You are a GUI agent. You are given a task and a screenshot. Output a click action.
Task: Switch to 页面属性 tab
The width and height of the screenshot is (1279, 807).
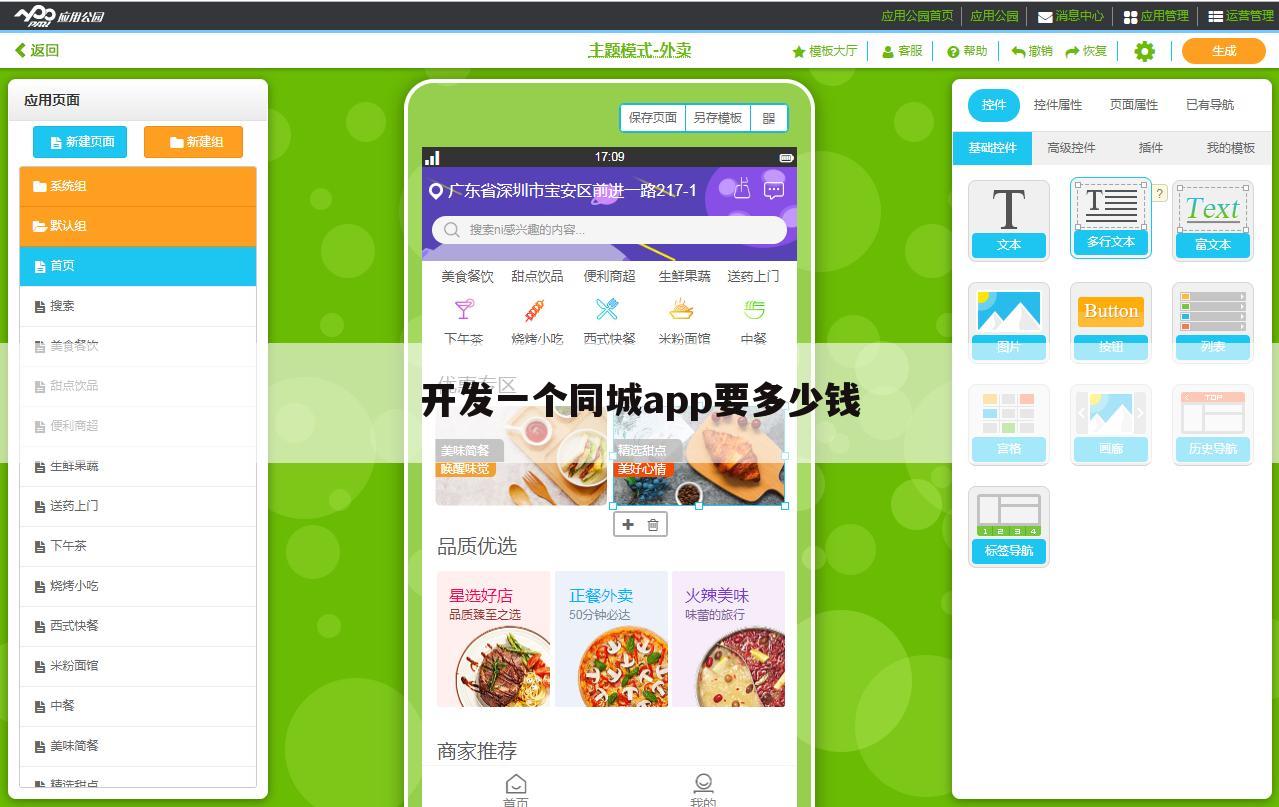(x=1134, y=105)
